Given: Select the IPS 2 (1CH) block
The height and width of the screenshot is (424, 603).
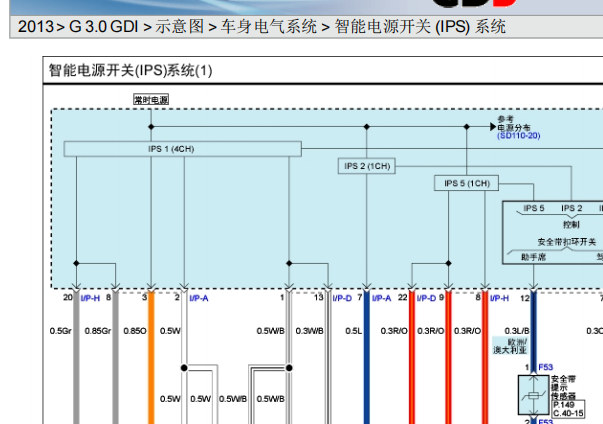Looking at the screenshot, I should point(367,166).
